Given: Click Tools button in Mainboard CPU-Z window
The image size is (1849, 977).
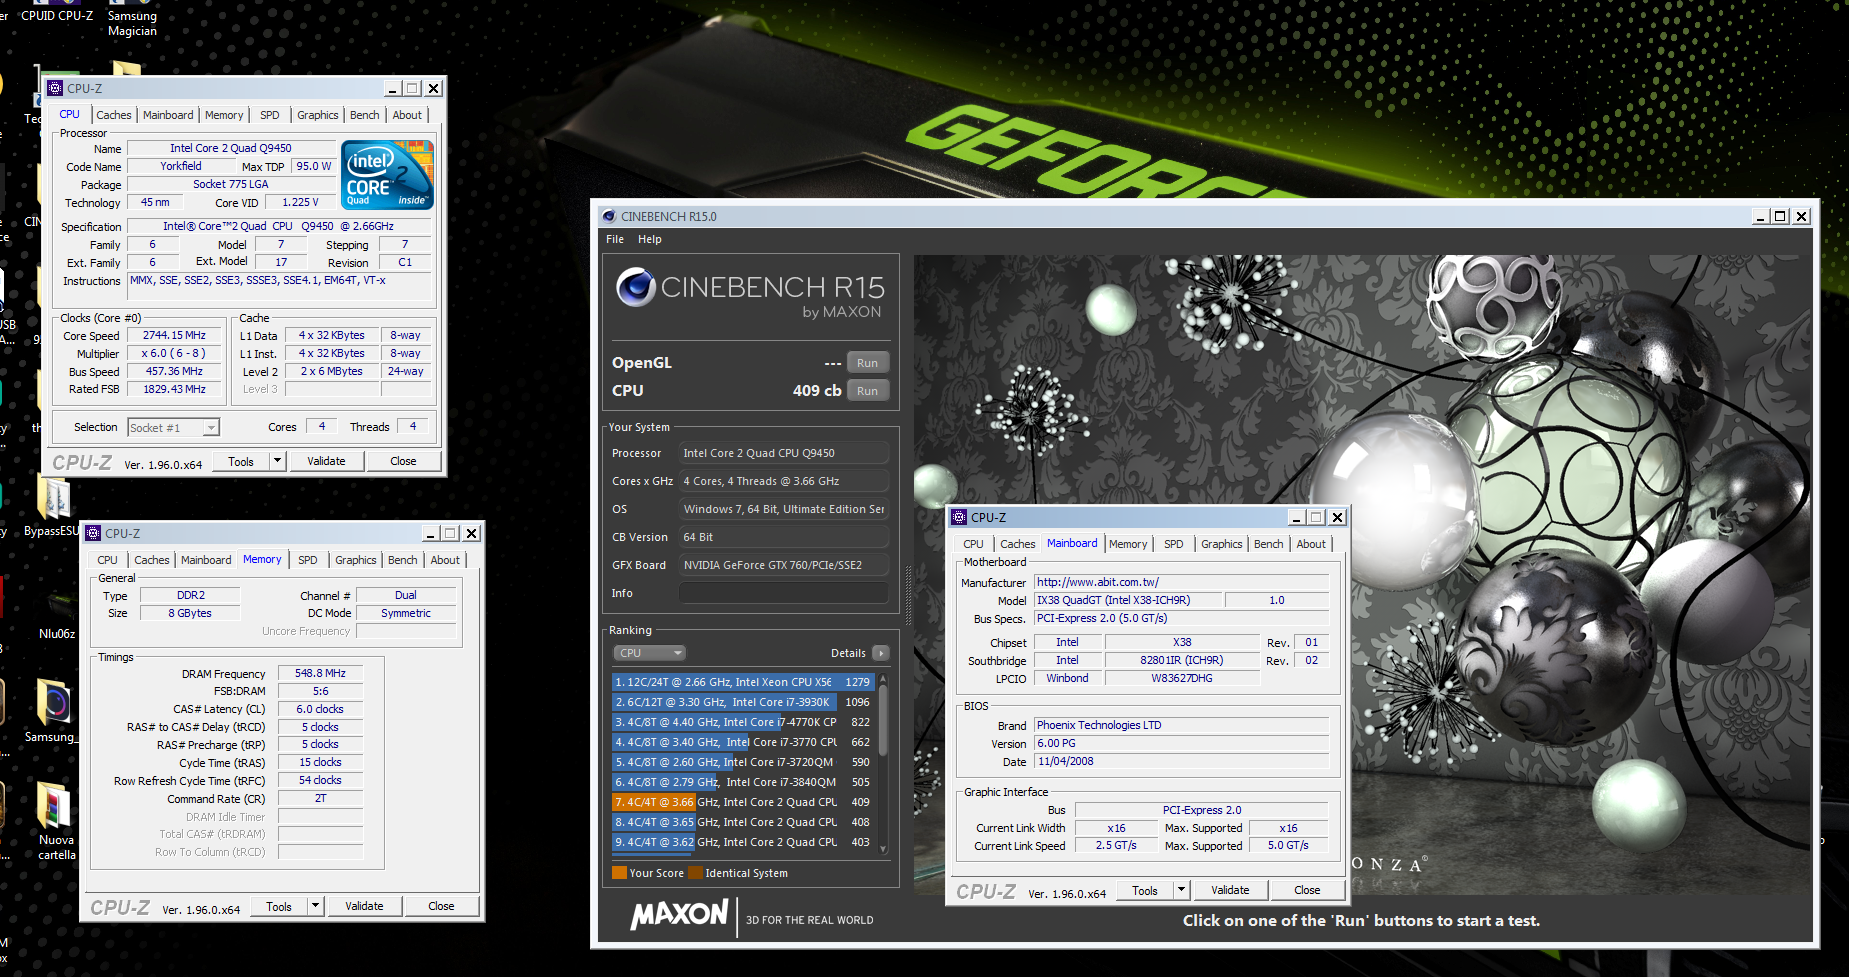Looking at the screenshot, I should (x=1145, y=890).
